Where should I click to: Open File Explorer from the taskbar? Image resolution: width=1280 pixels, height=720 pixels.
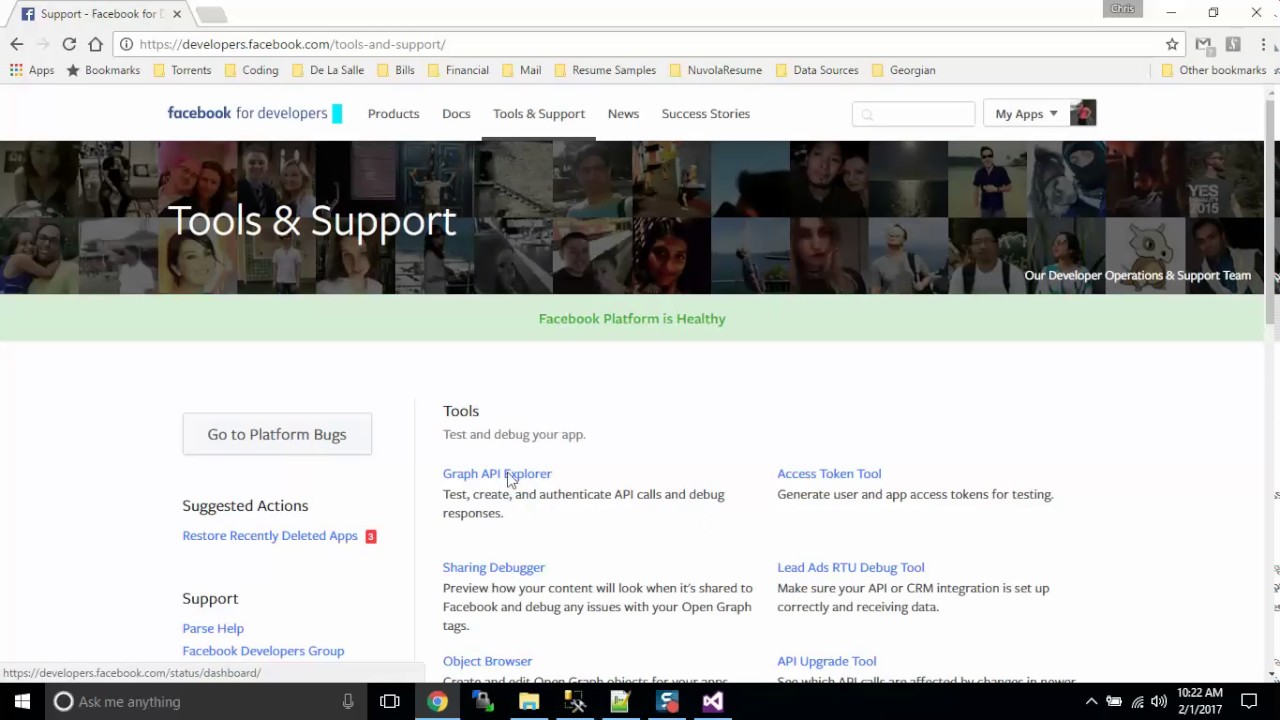[529, 701]
